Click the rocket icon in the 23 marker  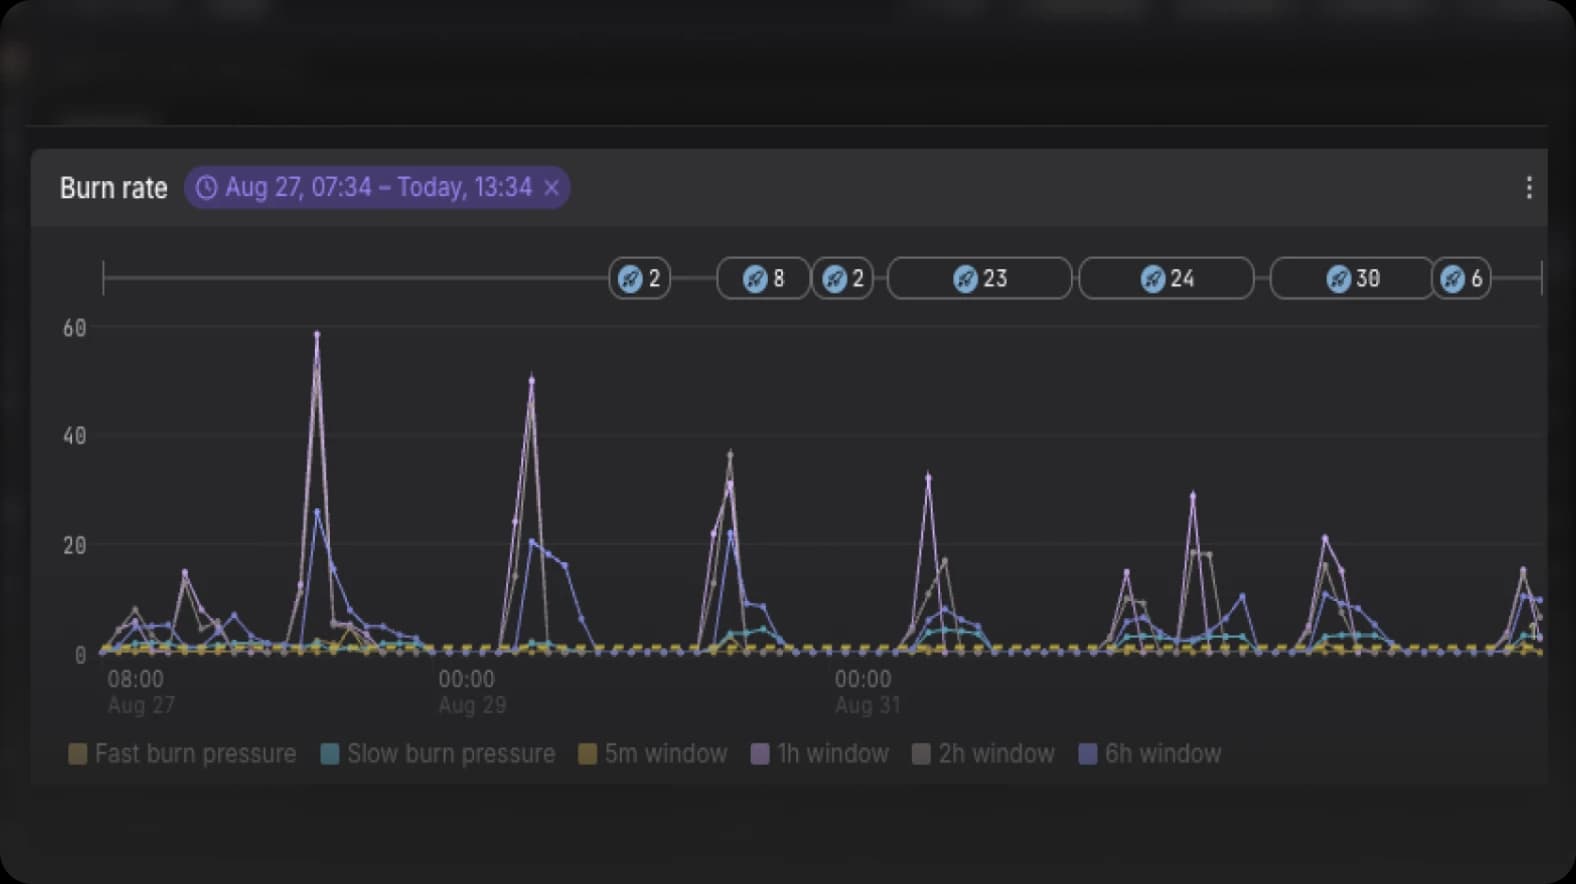click(965, 279)
